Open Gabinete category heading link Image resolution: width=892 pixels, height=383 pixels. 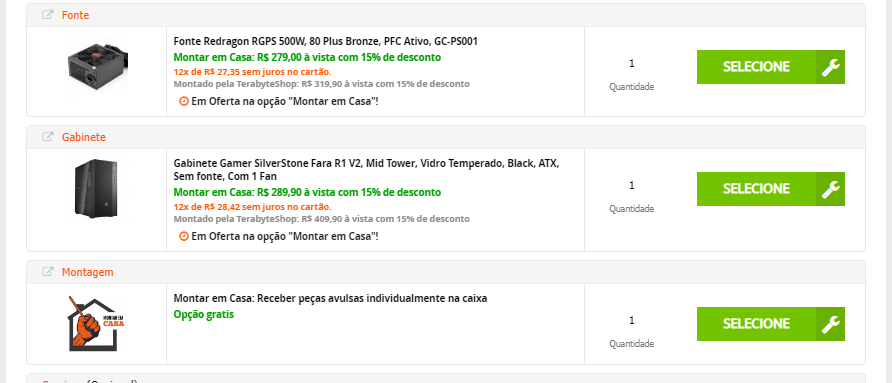(x=84, y=137)
